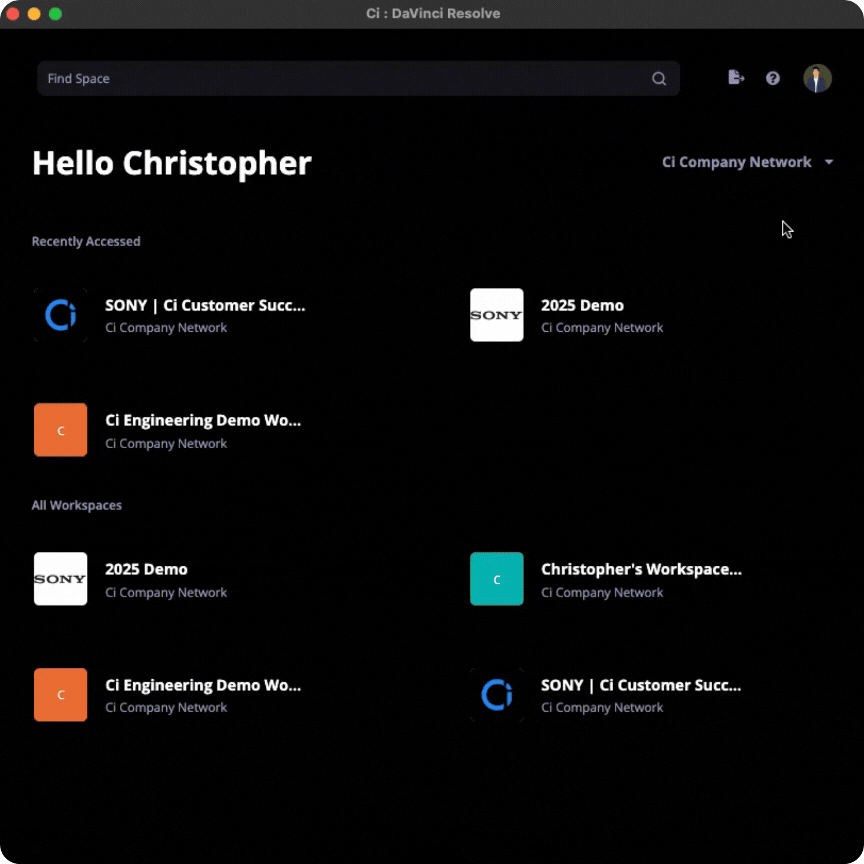Image resolution: width=864 pixels, height=864 pixels.
Task: Click the Hello Christopher greeting
Action: coord(172,164)
